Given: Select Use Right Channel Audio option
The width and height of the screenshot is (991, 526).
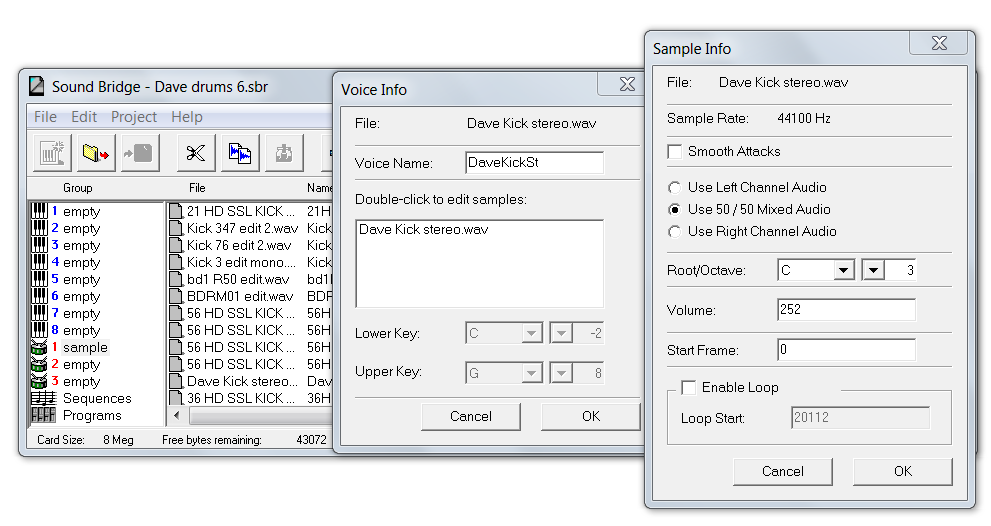Looking at the screenshot, I should (675, 231).
